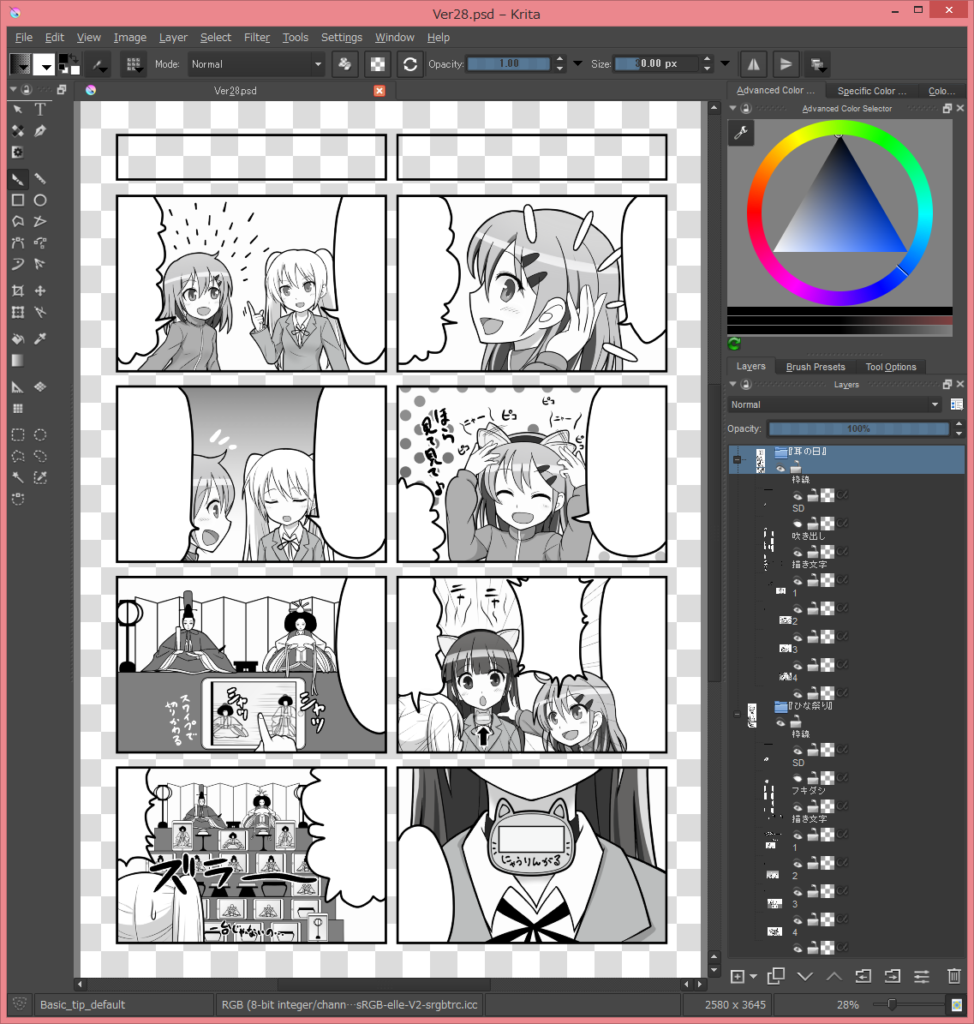Select the Rectangle tool
Screen dimensions: 974x1024
pyautogui.click(x=19, y=199)
